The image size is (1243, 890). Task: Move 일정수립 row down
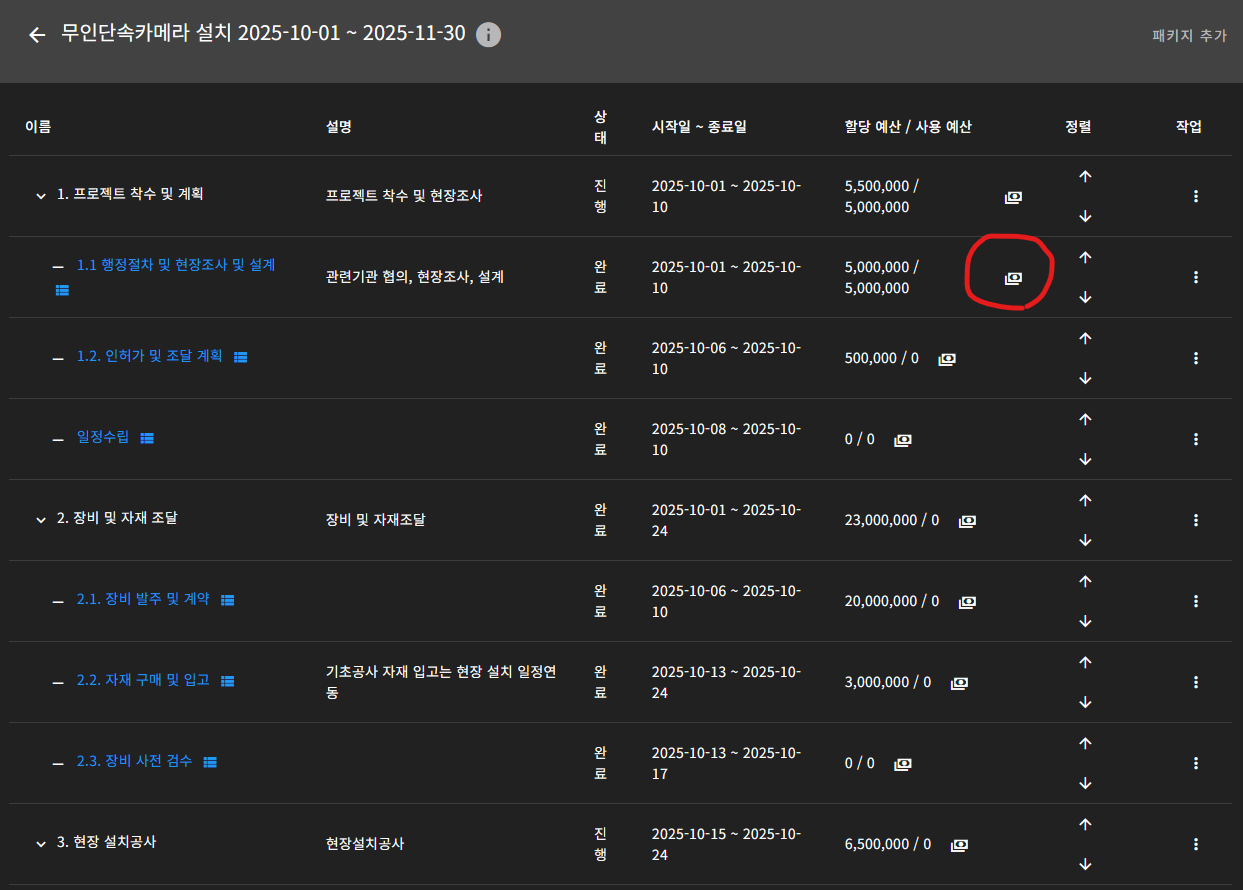[1085, 459]
